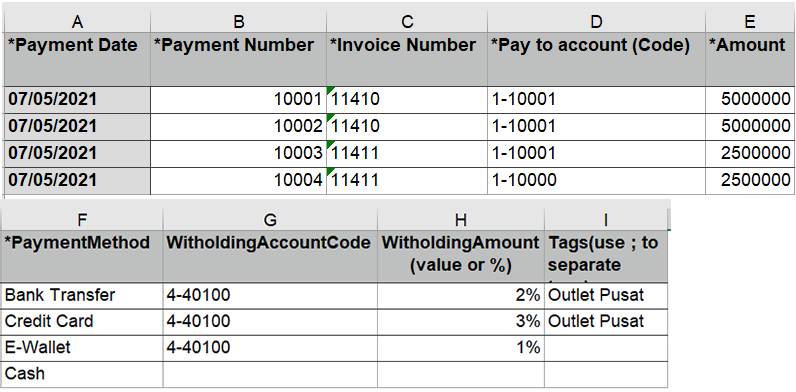Select the 1% withholding amount cell
The image size is (796, 392).
pos(461,348)
